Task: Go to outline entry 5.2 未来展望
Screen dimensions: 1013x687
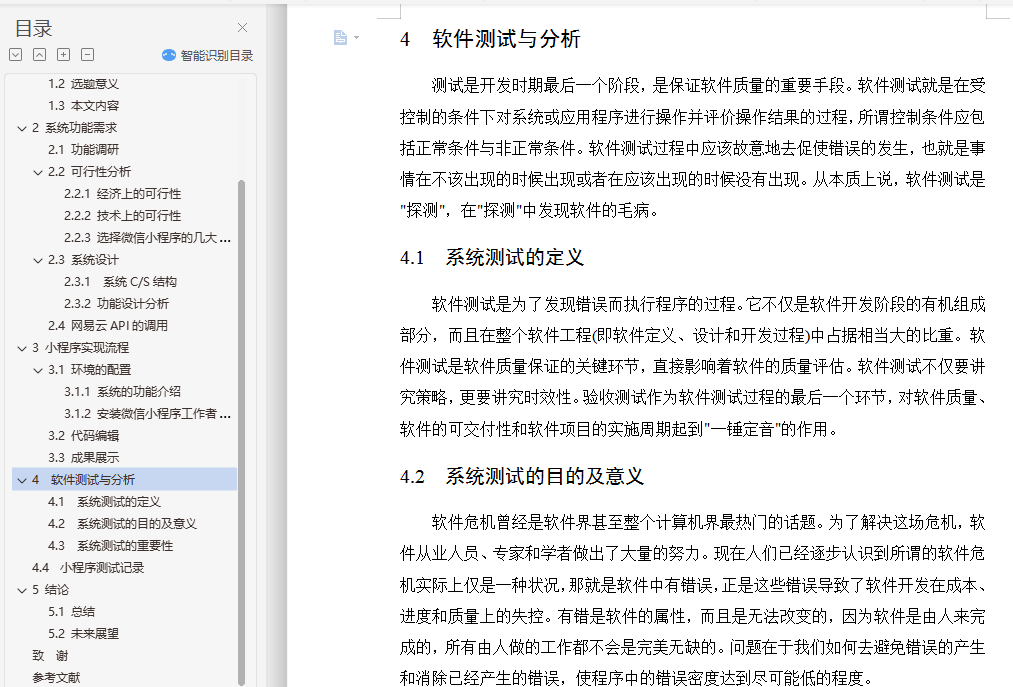Action: pyautogui.click(x=83, y=633)
